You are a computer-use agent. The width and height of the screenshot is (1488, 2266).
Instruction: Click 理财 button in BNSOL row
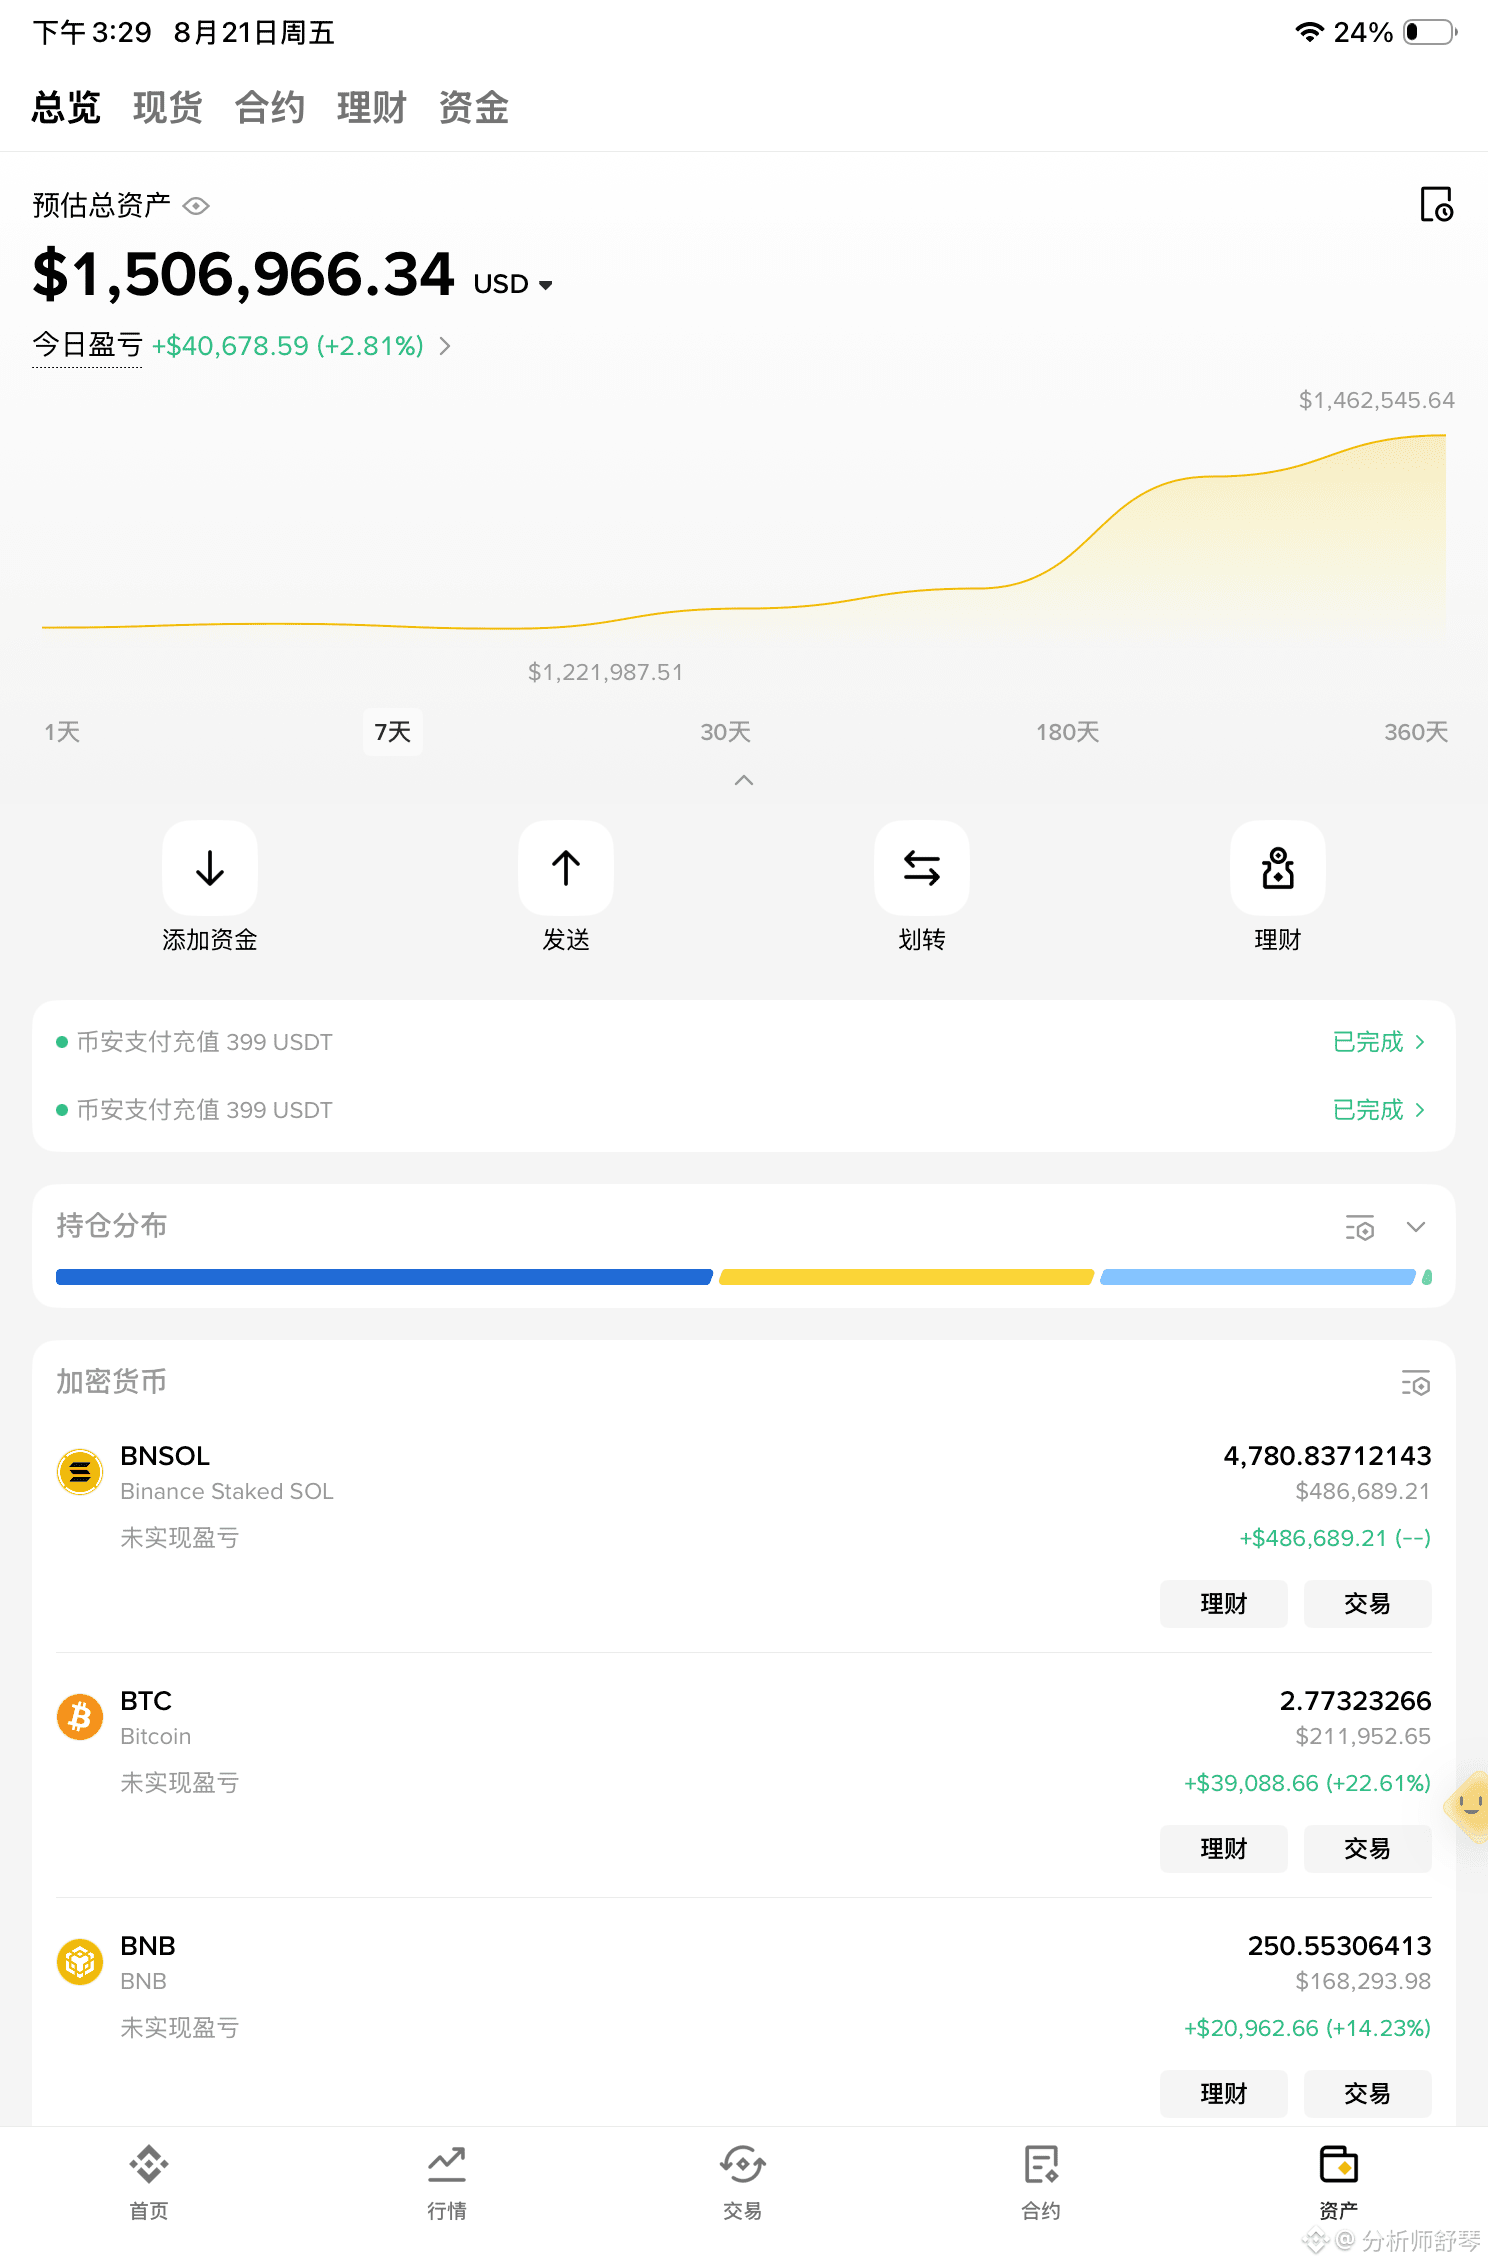(1224, 1604)
